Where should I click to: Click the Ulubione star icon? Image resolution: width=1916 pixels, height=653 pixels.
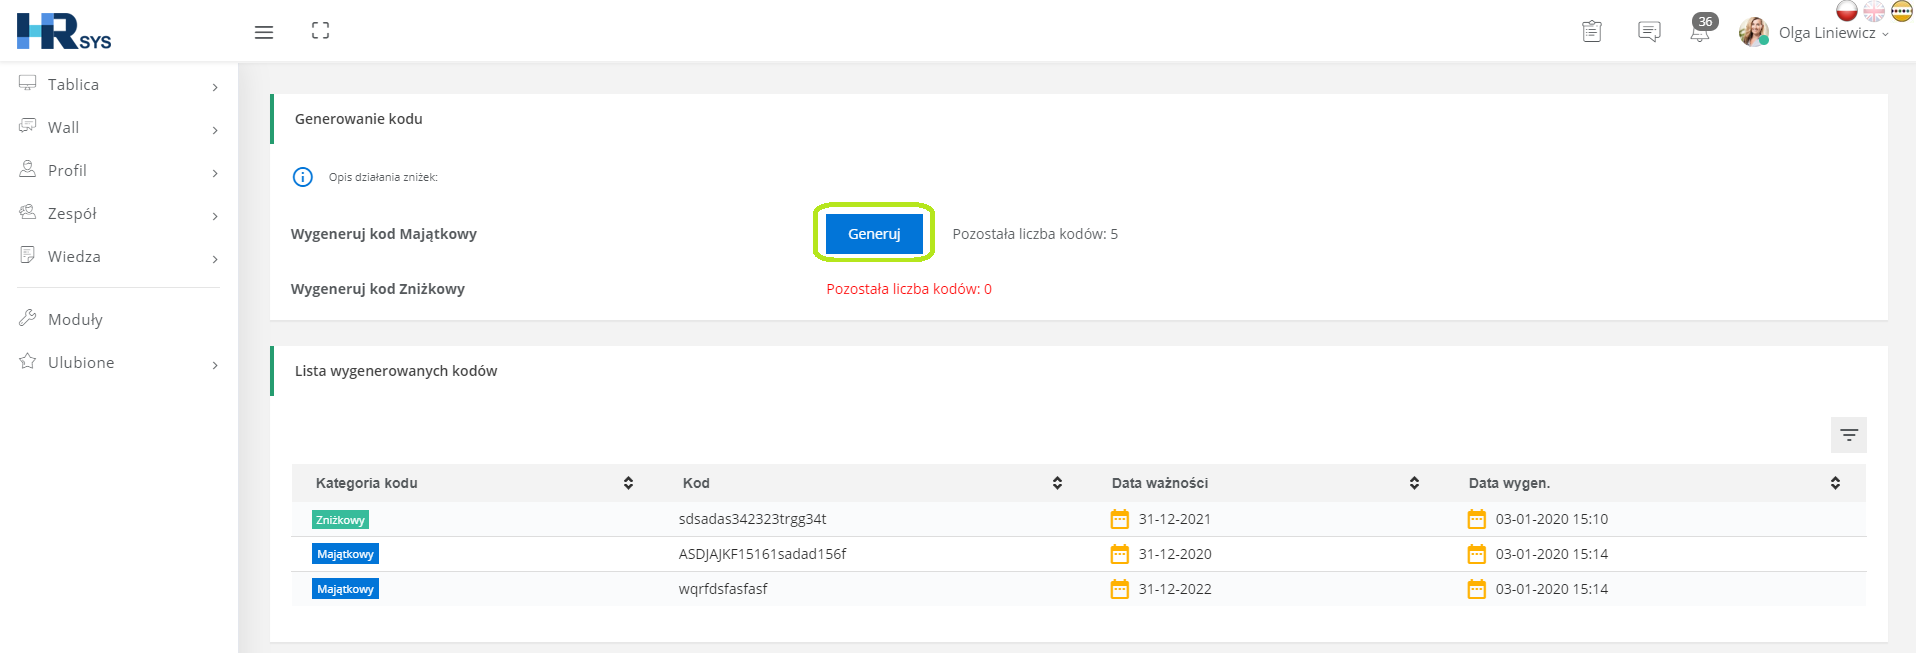28,361
